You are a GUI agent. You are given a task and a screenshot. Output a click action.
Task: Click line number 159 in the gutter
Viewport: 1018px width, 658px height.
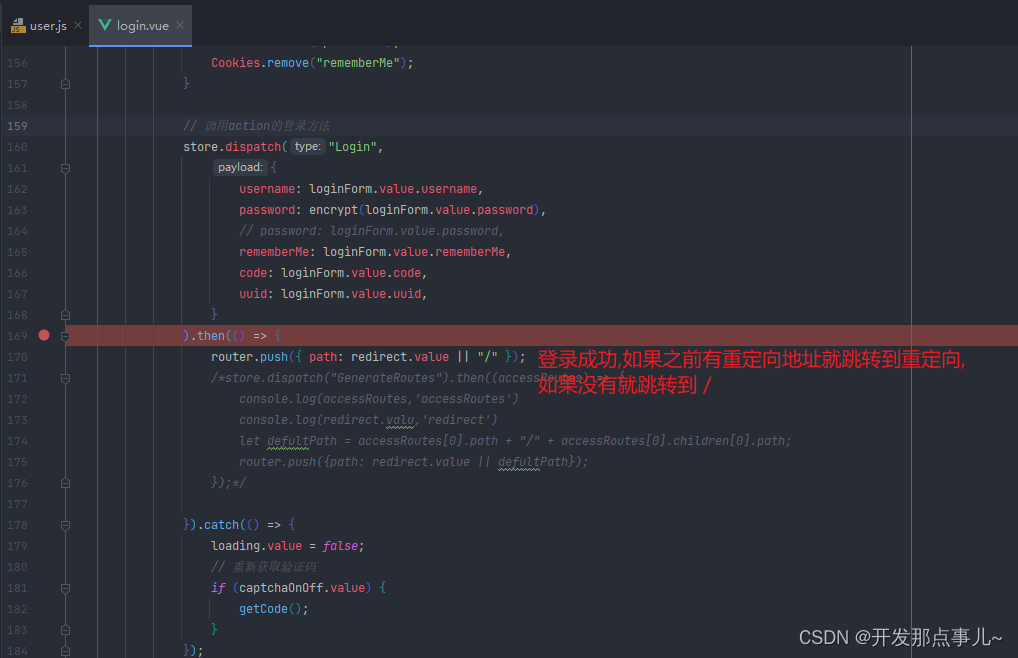[18, 126]
